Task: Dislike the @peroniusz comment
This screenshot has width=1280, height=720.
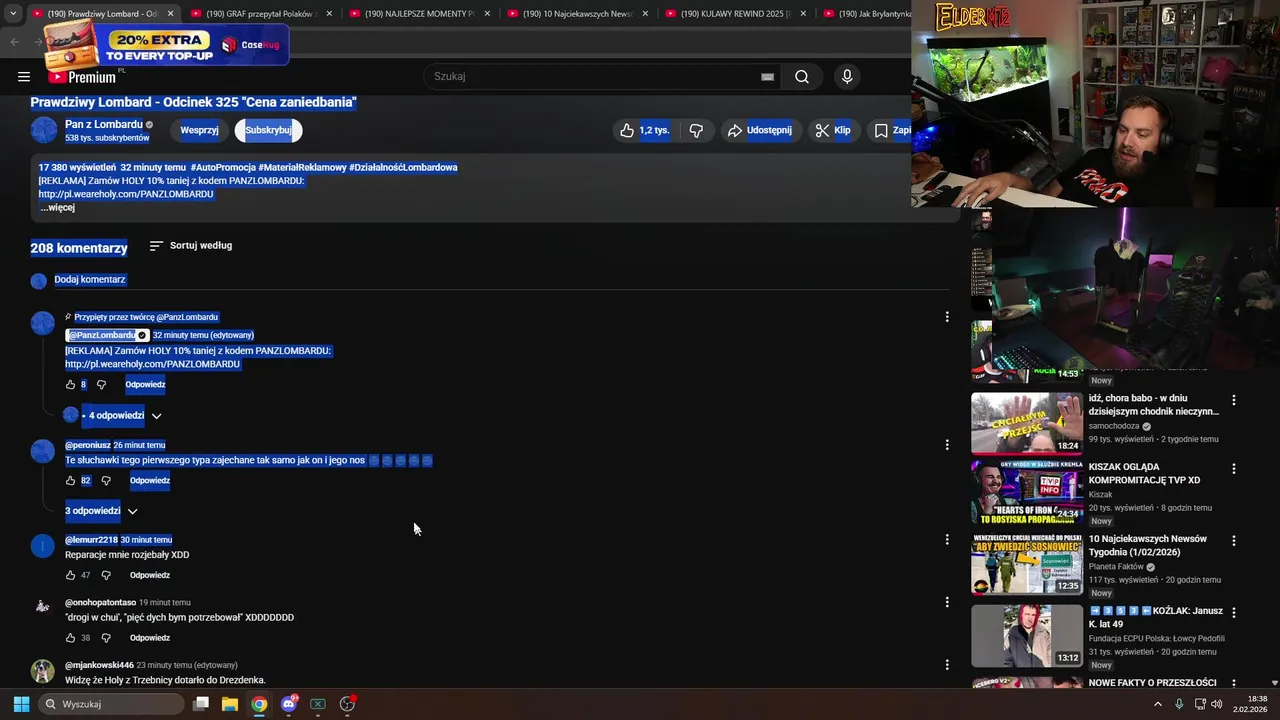Action: click(x=106, y=480)
